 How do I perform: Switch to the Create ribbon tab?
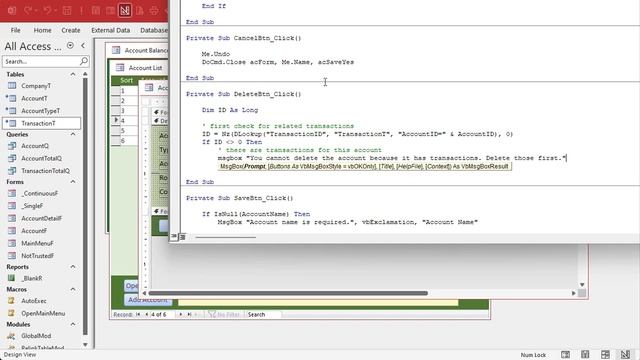pos(71,30)
